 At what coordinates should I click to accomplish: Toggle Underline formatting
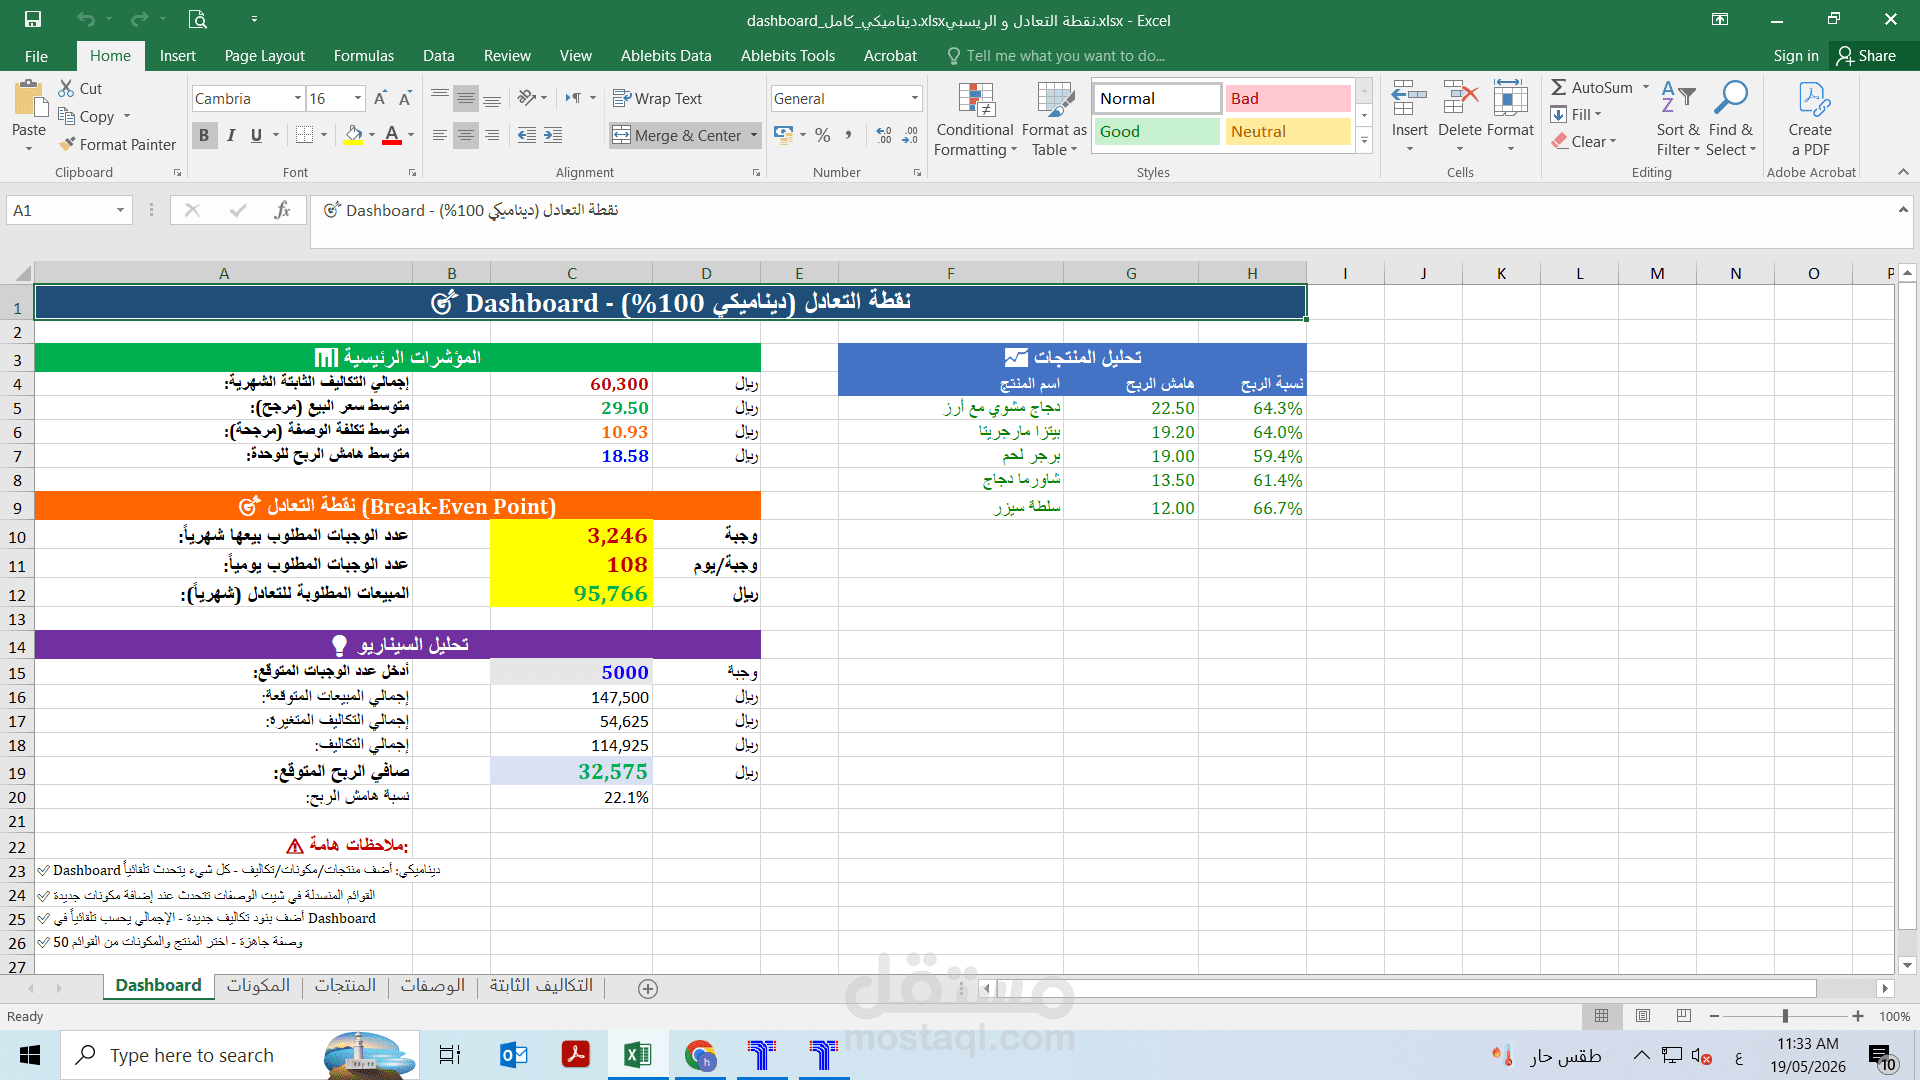257,135
